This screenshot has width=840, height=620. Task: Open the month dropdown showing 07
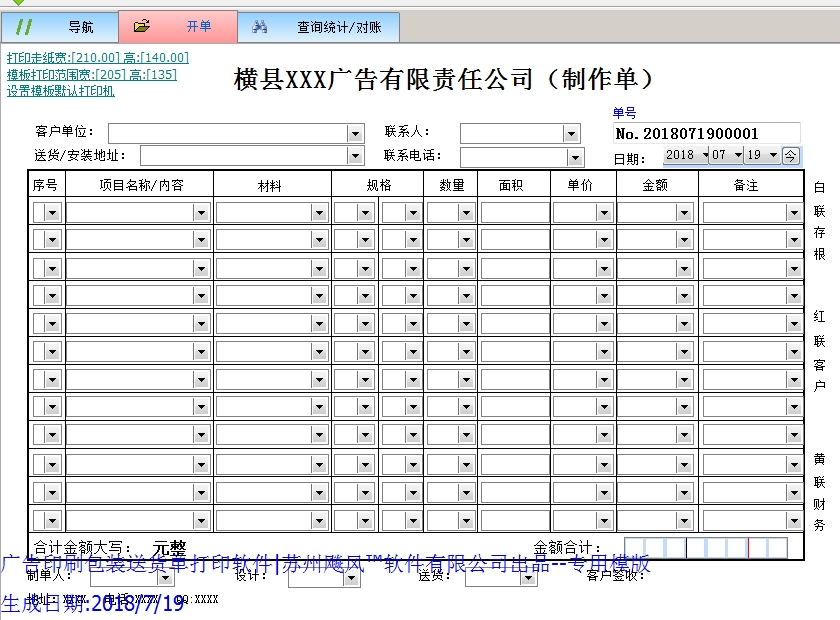point(737,155)
